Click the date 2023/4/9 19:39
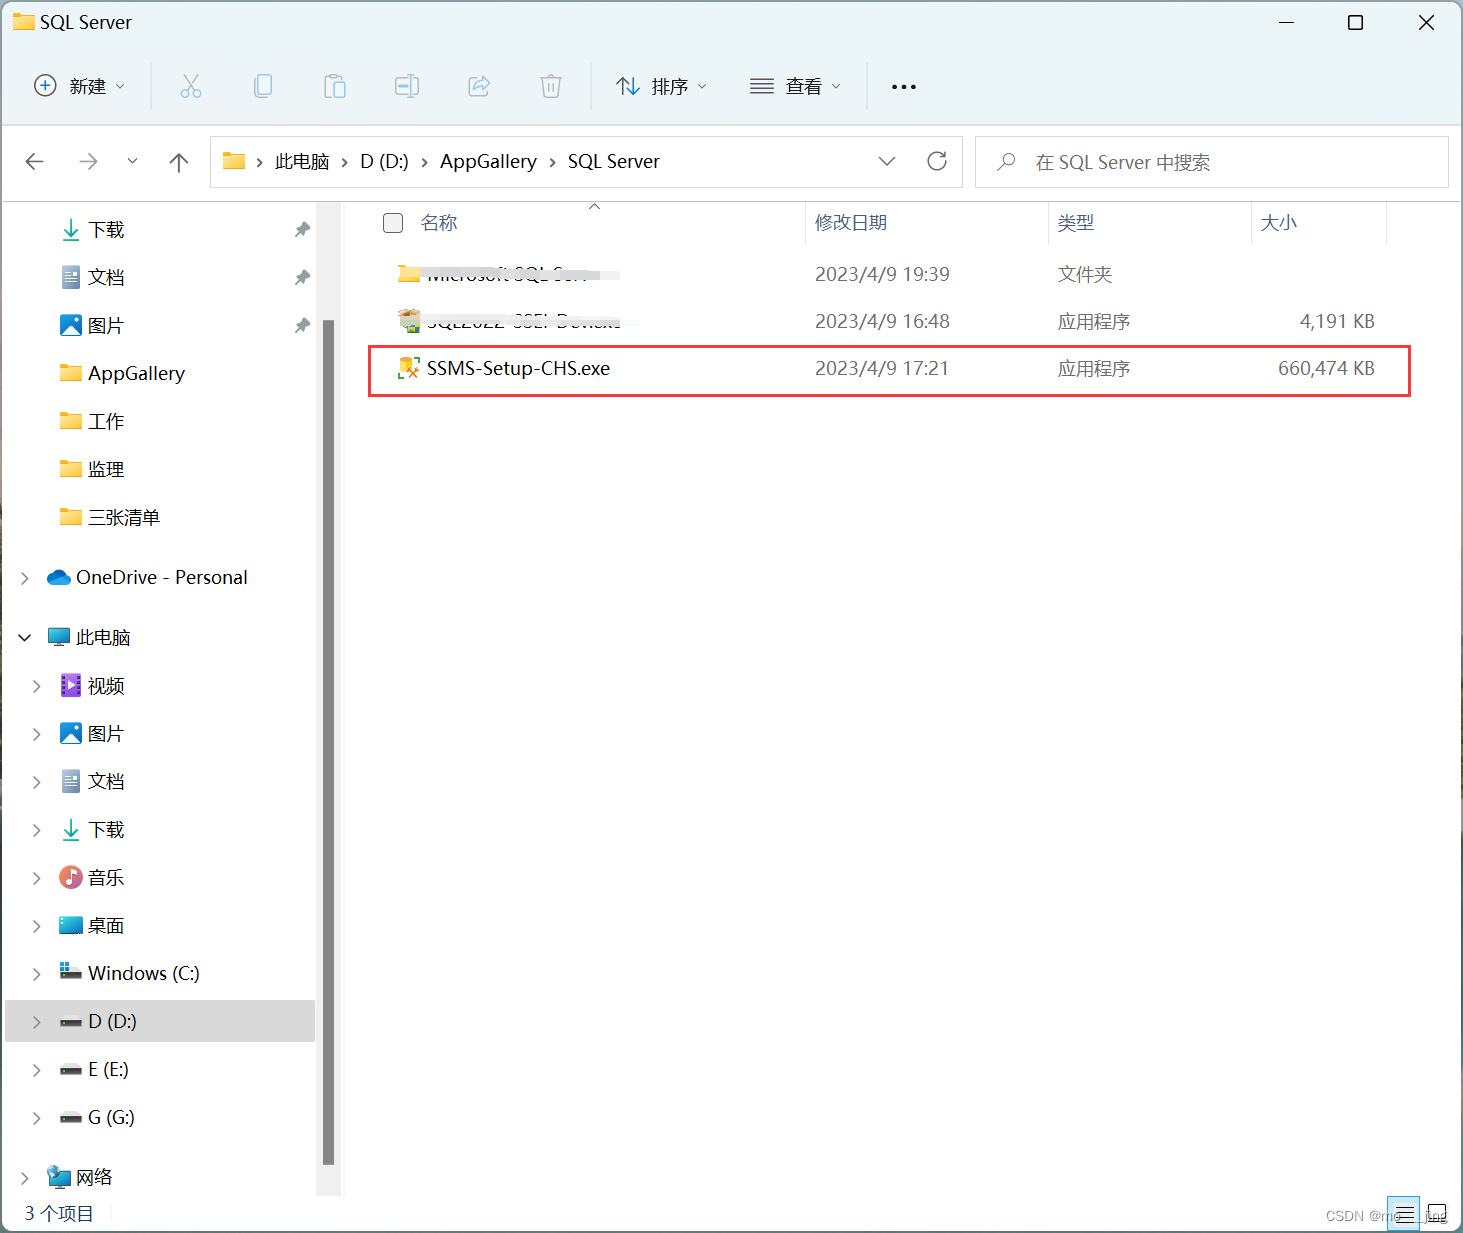This screenshot has height=1233, width=1463. point(882,274)
